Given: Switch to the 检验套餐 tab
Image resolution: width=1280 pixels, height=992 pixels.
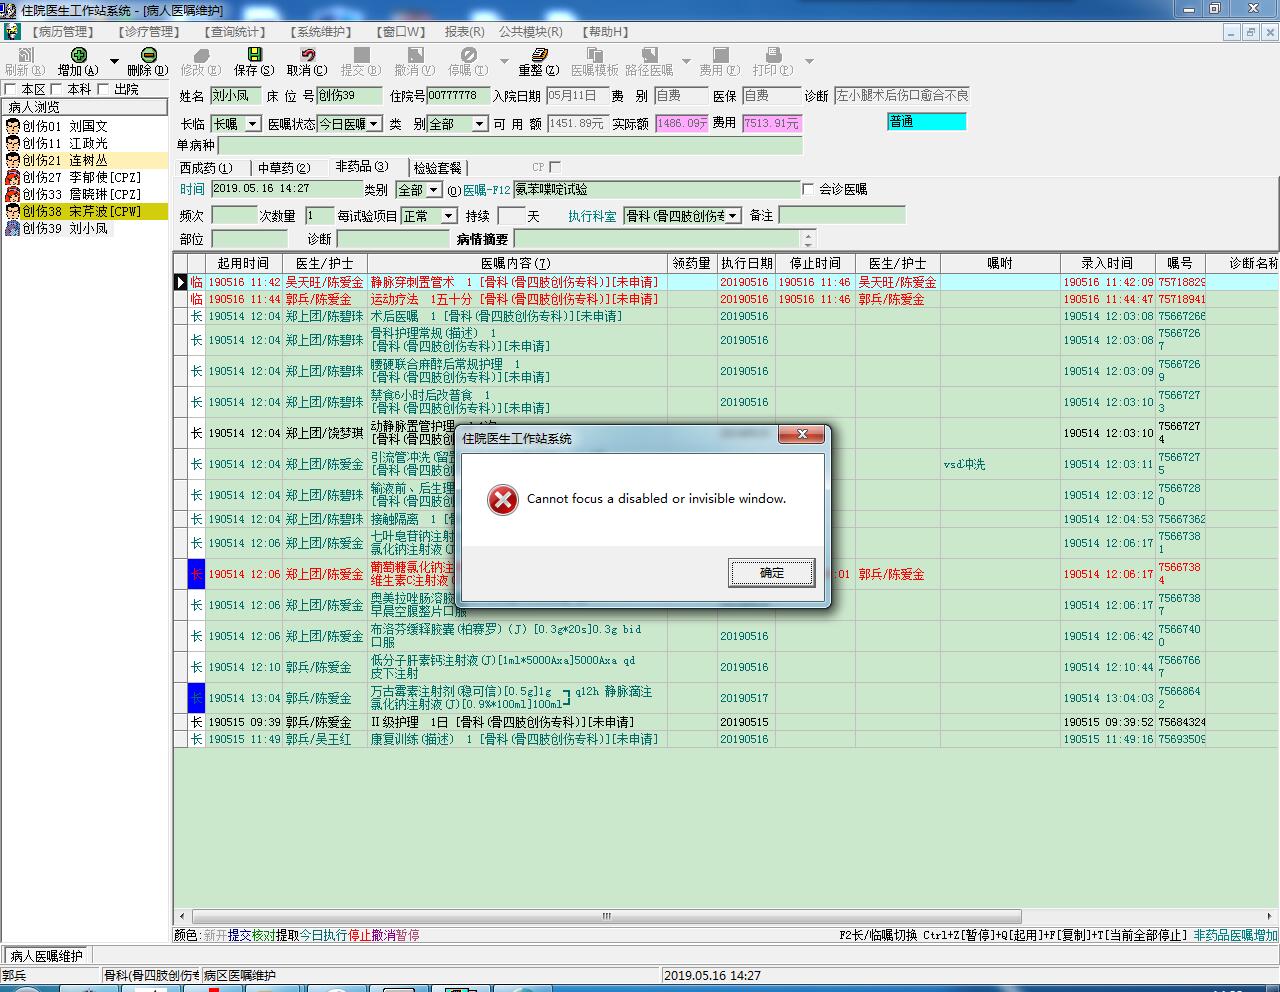Looking at the screenshot, I should [438, 168].
